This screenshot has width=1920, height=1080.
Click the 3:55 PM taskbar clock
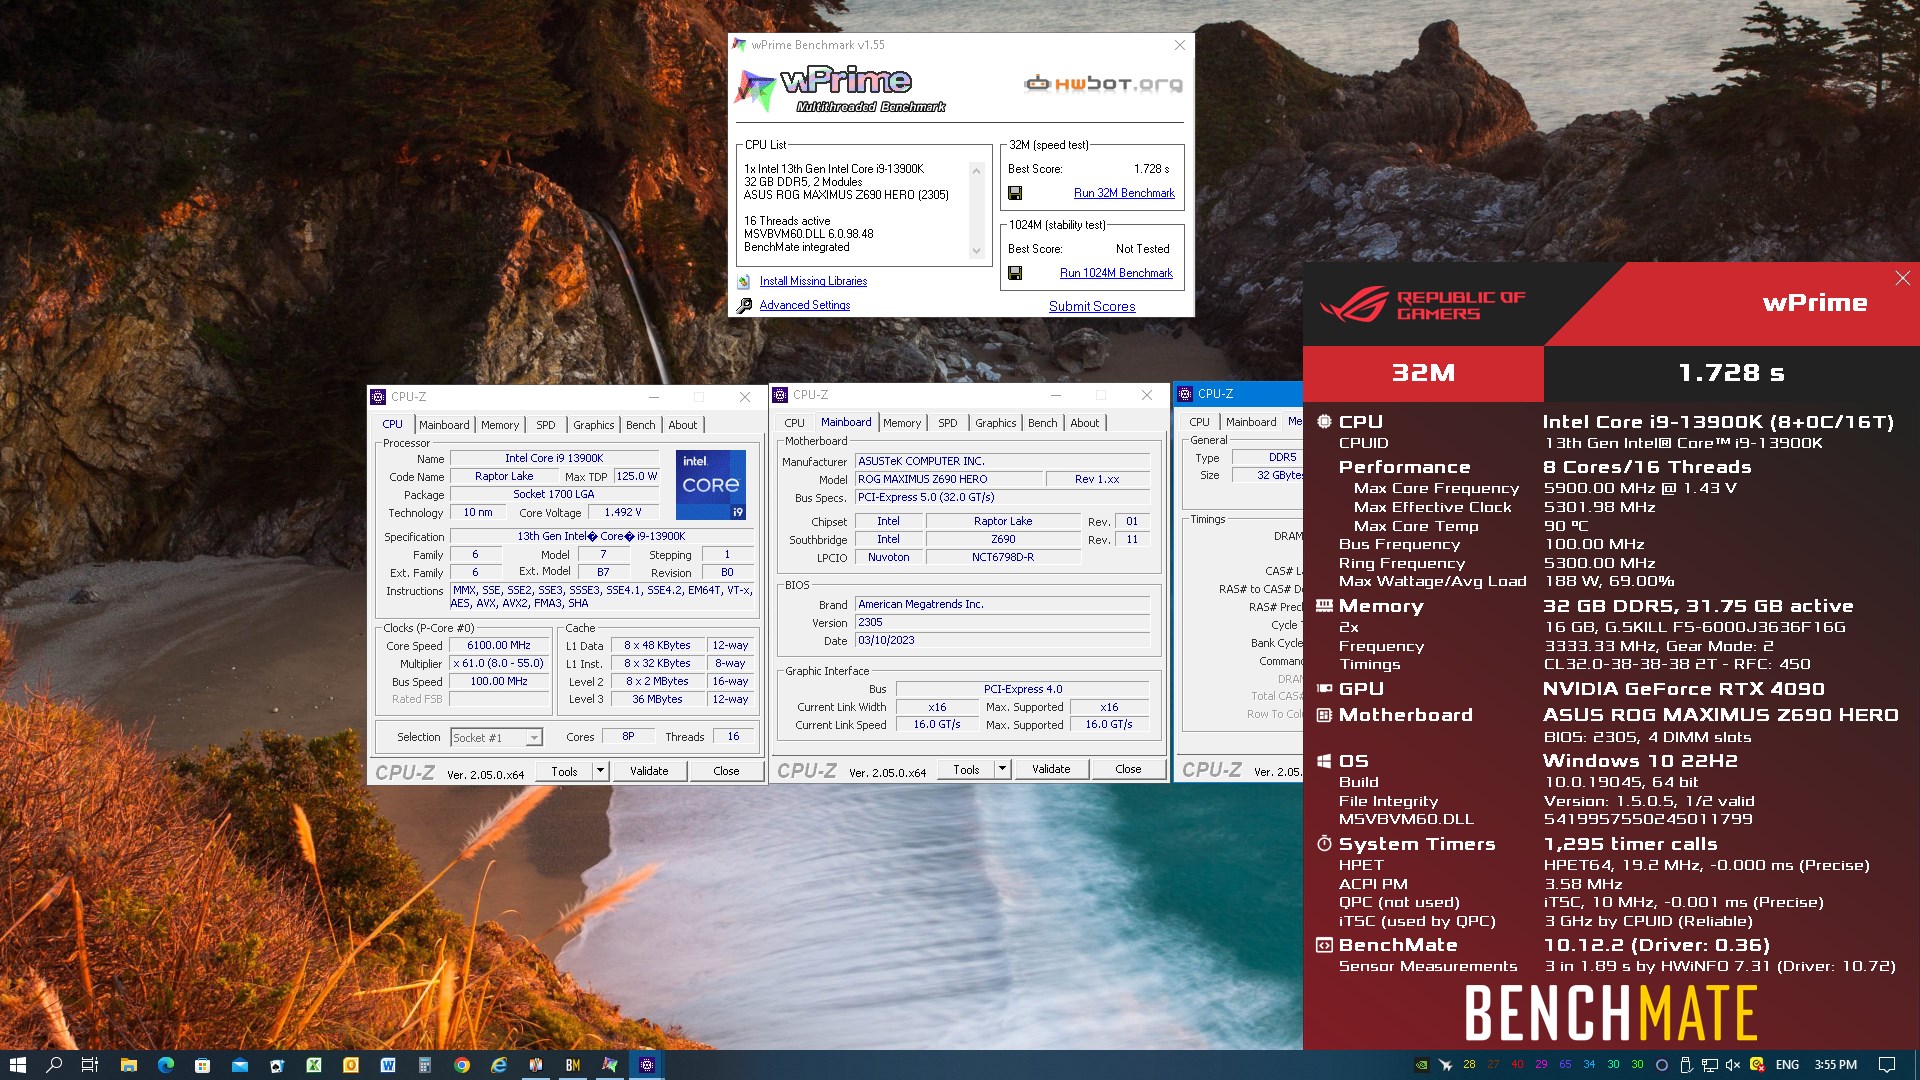click(x=1836, y=1065)
